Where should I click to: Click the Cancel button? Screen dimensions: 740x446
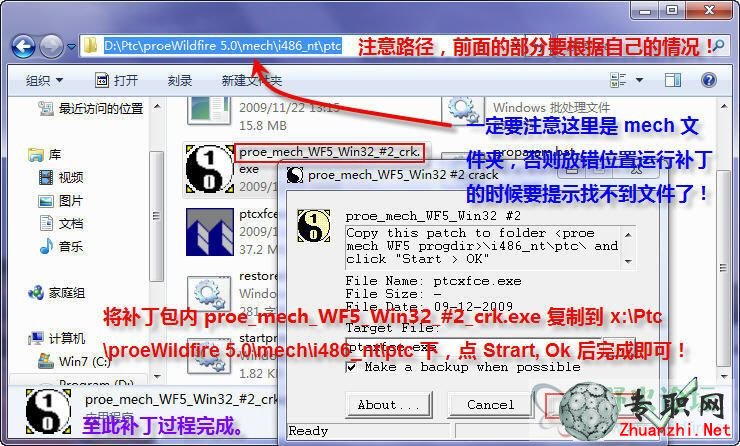click(x=490, y=404)
